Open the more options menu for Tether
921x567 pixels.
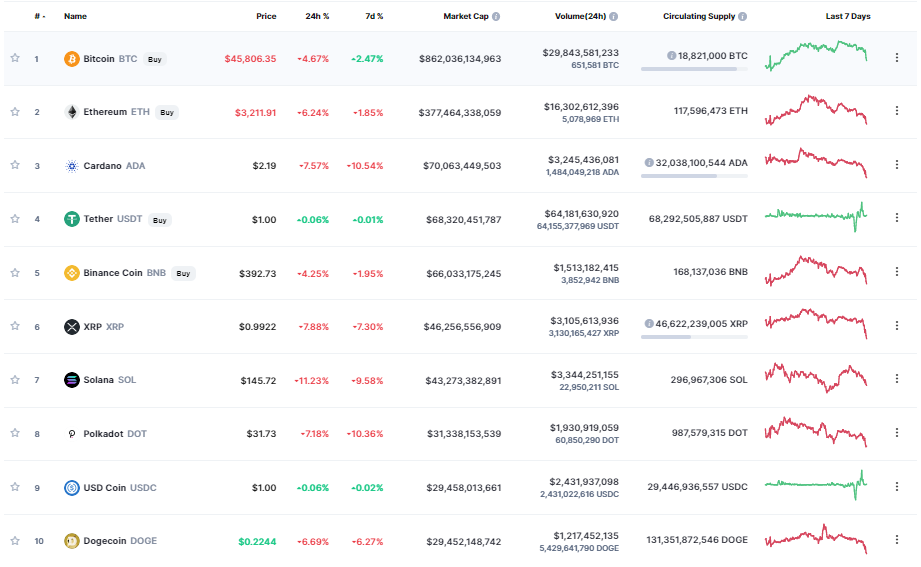pyautogui.click(x=897, y=217)
